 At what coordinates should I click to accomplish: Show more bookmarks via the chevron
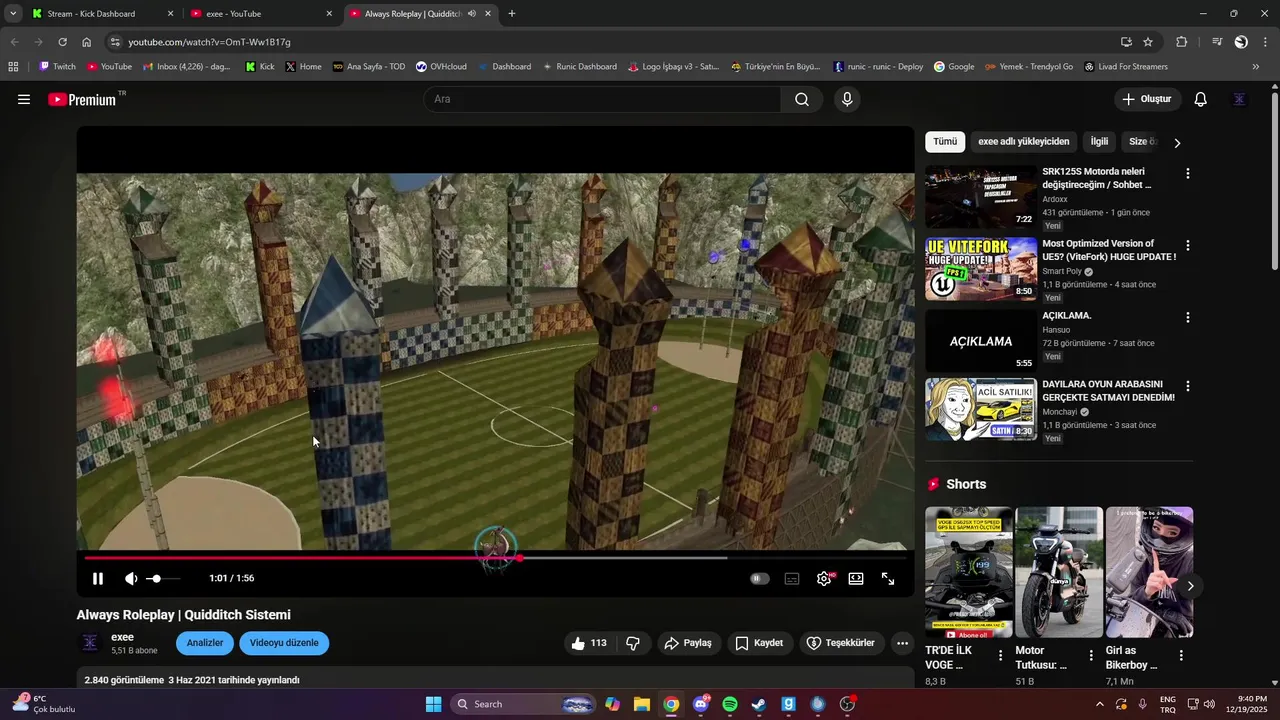pyautogui.click(x=1255, y=67)
